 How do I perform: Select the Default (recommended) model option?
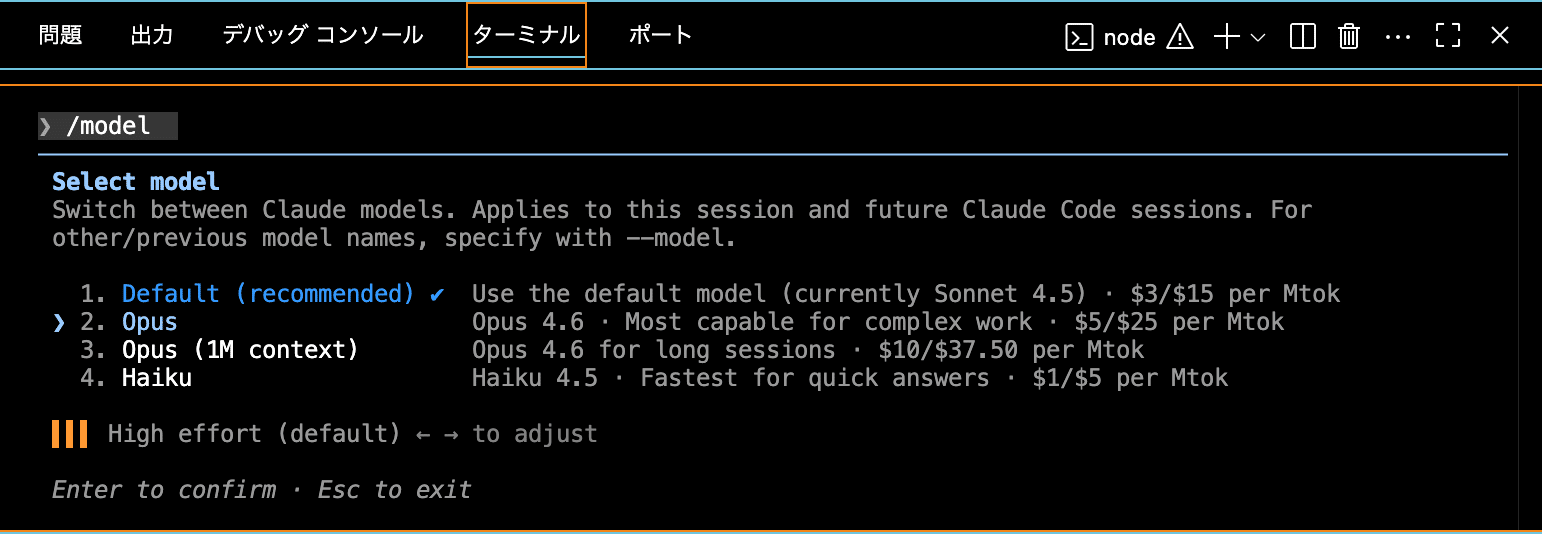coord(267,294)
